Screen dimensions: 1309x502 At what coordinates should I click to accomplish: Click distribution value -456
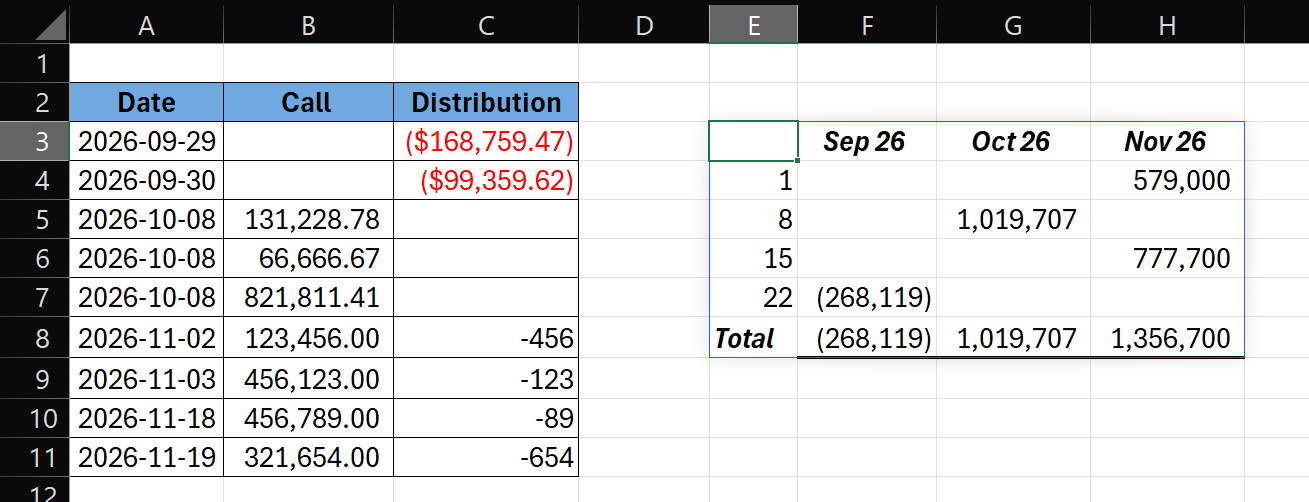coord(486,338)
